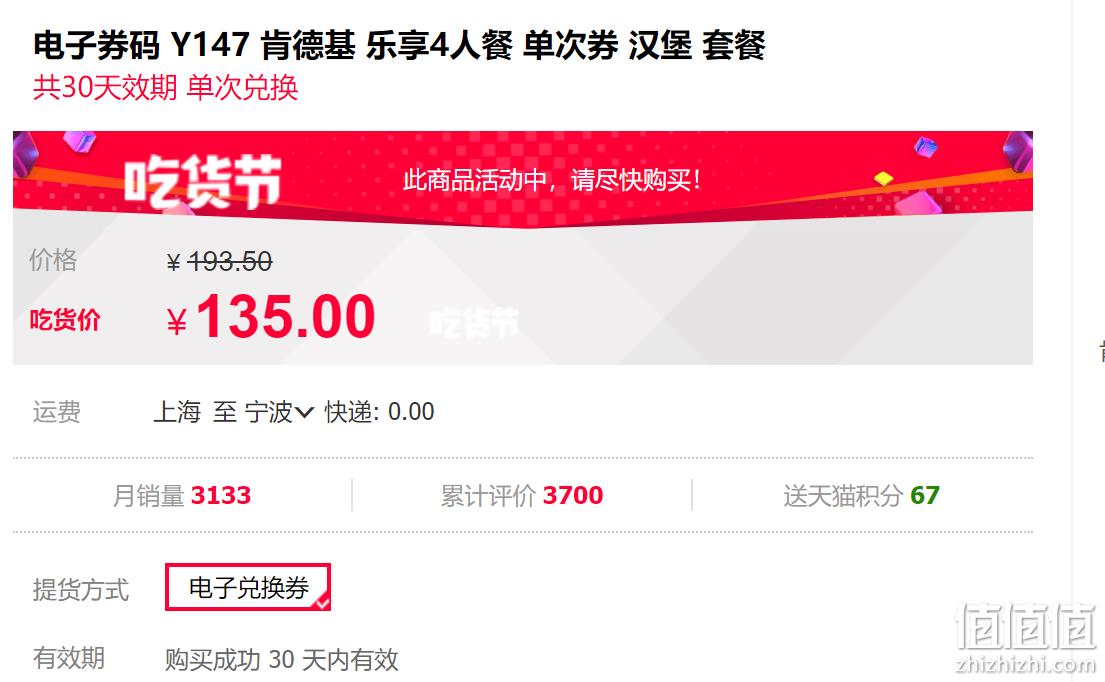Image resolution: width=1105 pixels, height=682 pixels.
Task: Expand the 宁波 destination dropdown arrow
Action: pos(304,412)
